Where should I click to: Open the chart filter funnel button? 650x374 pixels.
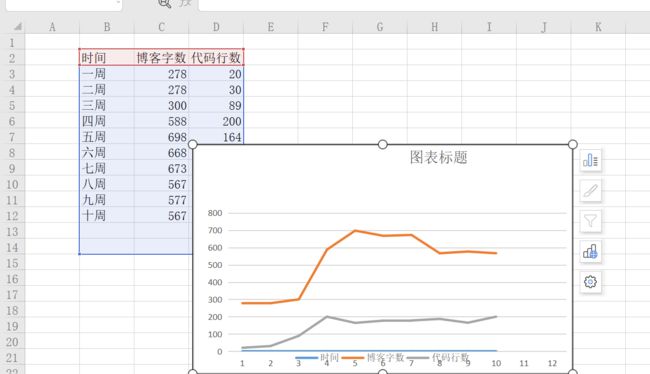(590, 221)
